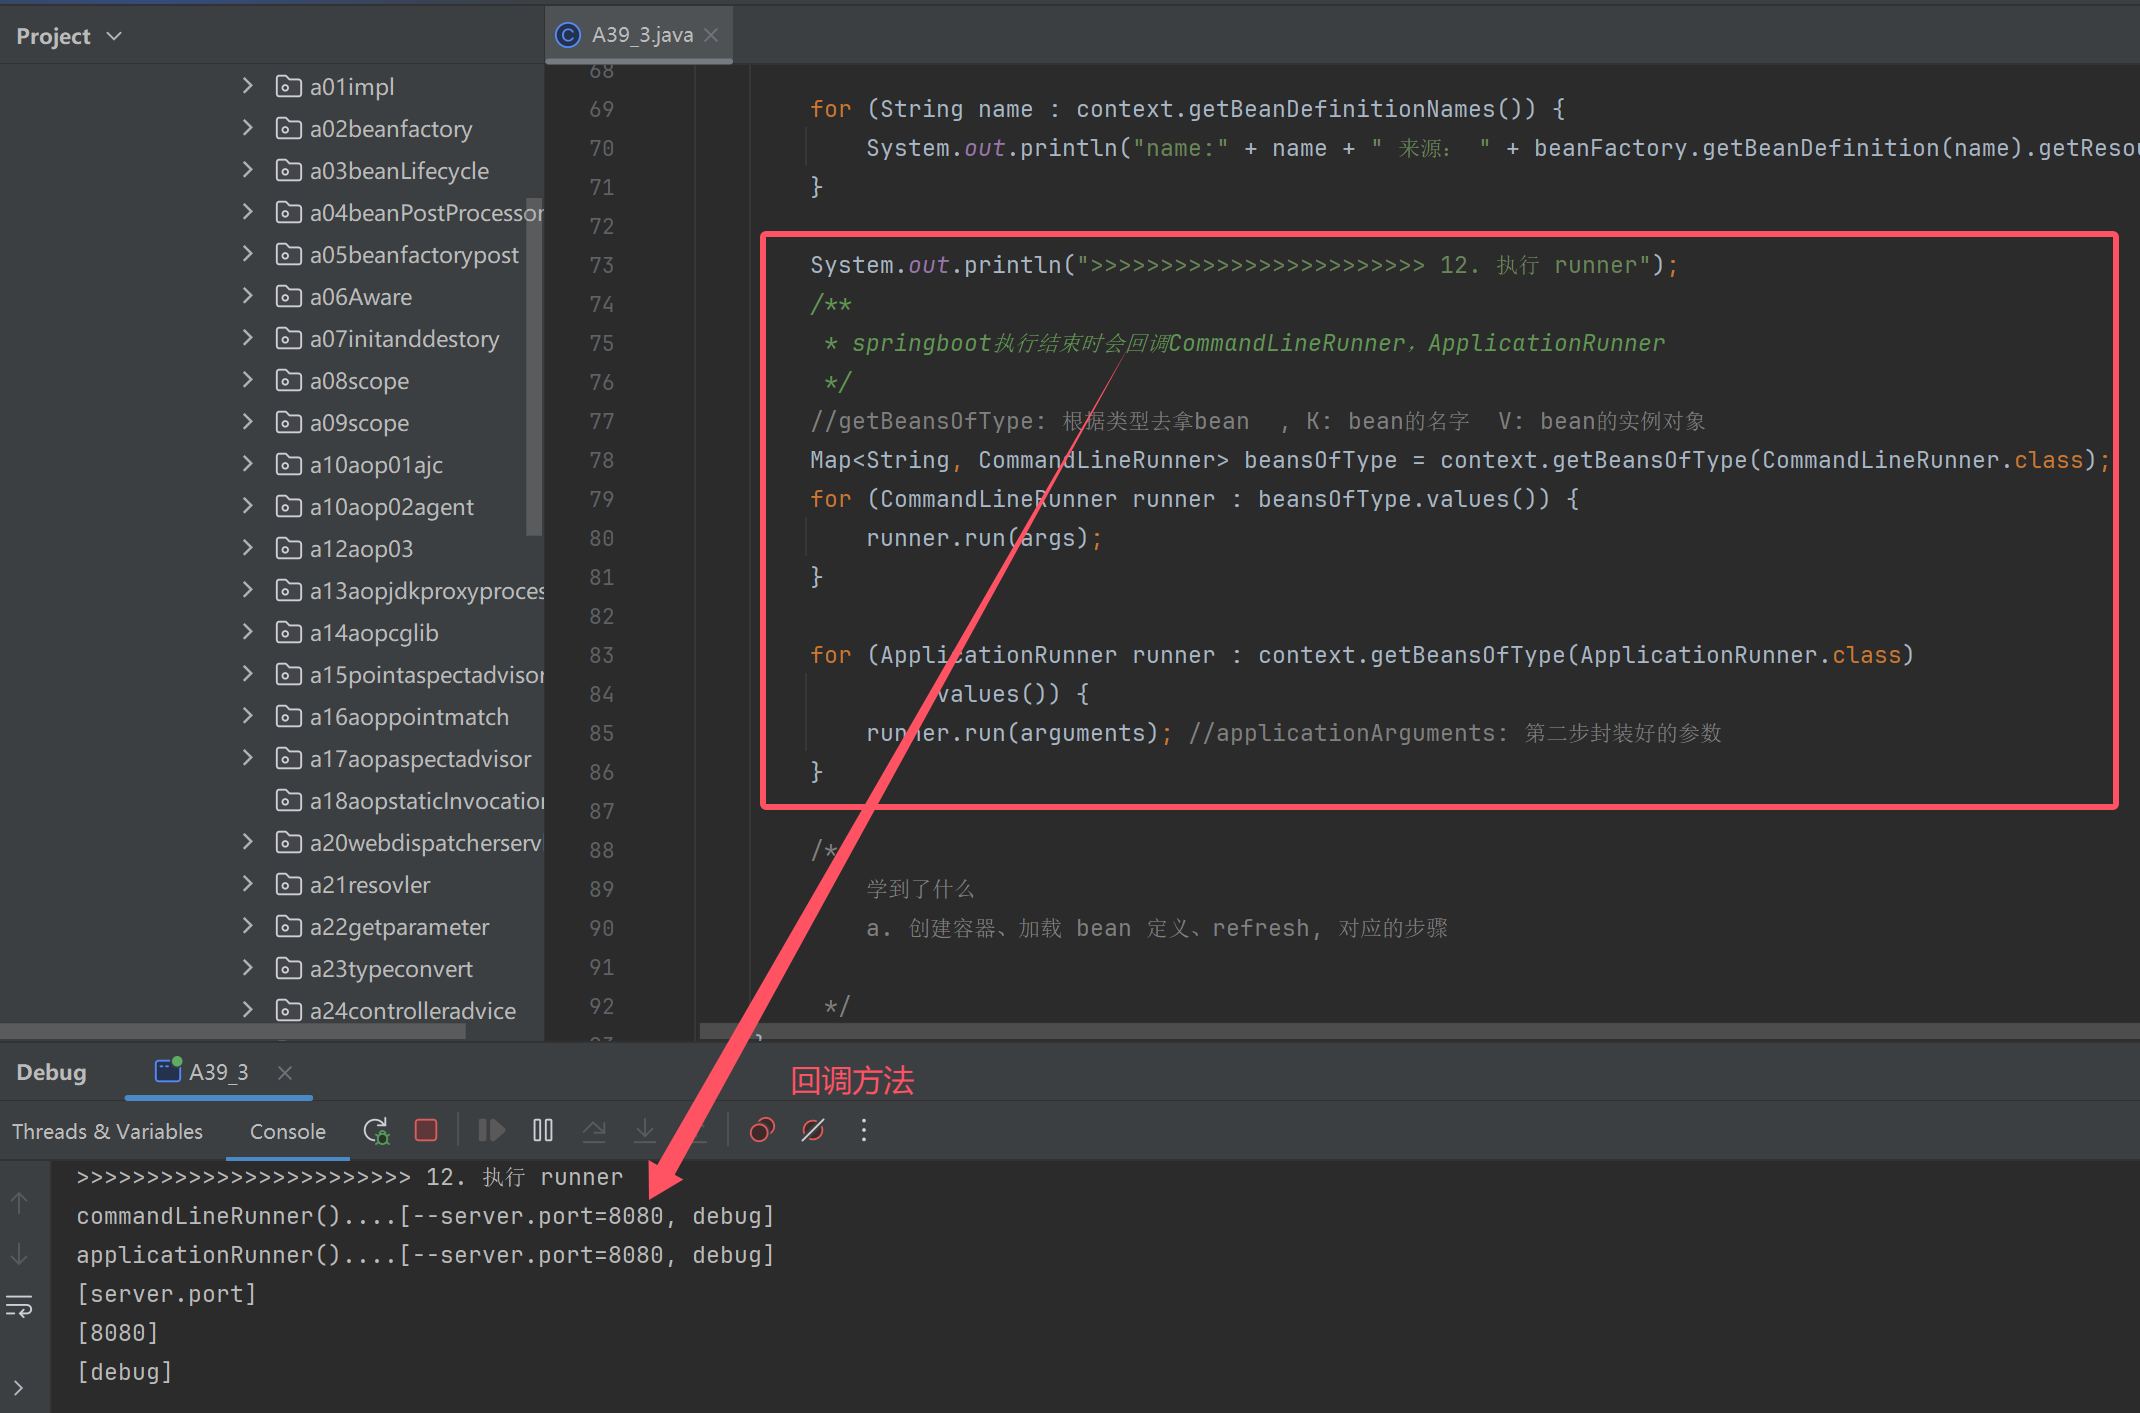Expand the a09scope folder
This screenshot has height=1413, width=2140.
(248, 422)
